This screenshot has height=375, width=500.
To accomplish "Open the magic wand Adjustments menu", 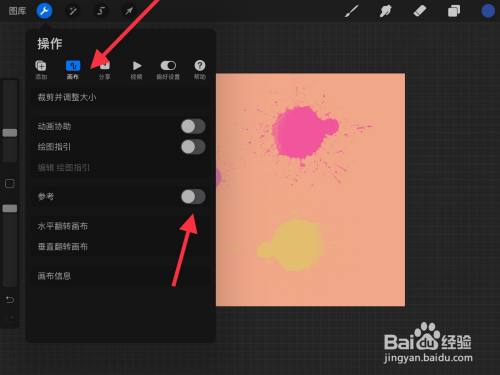I will (73, 11).
